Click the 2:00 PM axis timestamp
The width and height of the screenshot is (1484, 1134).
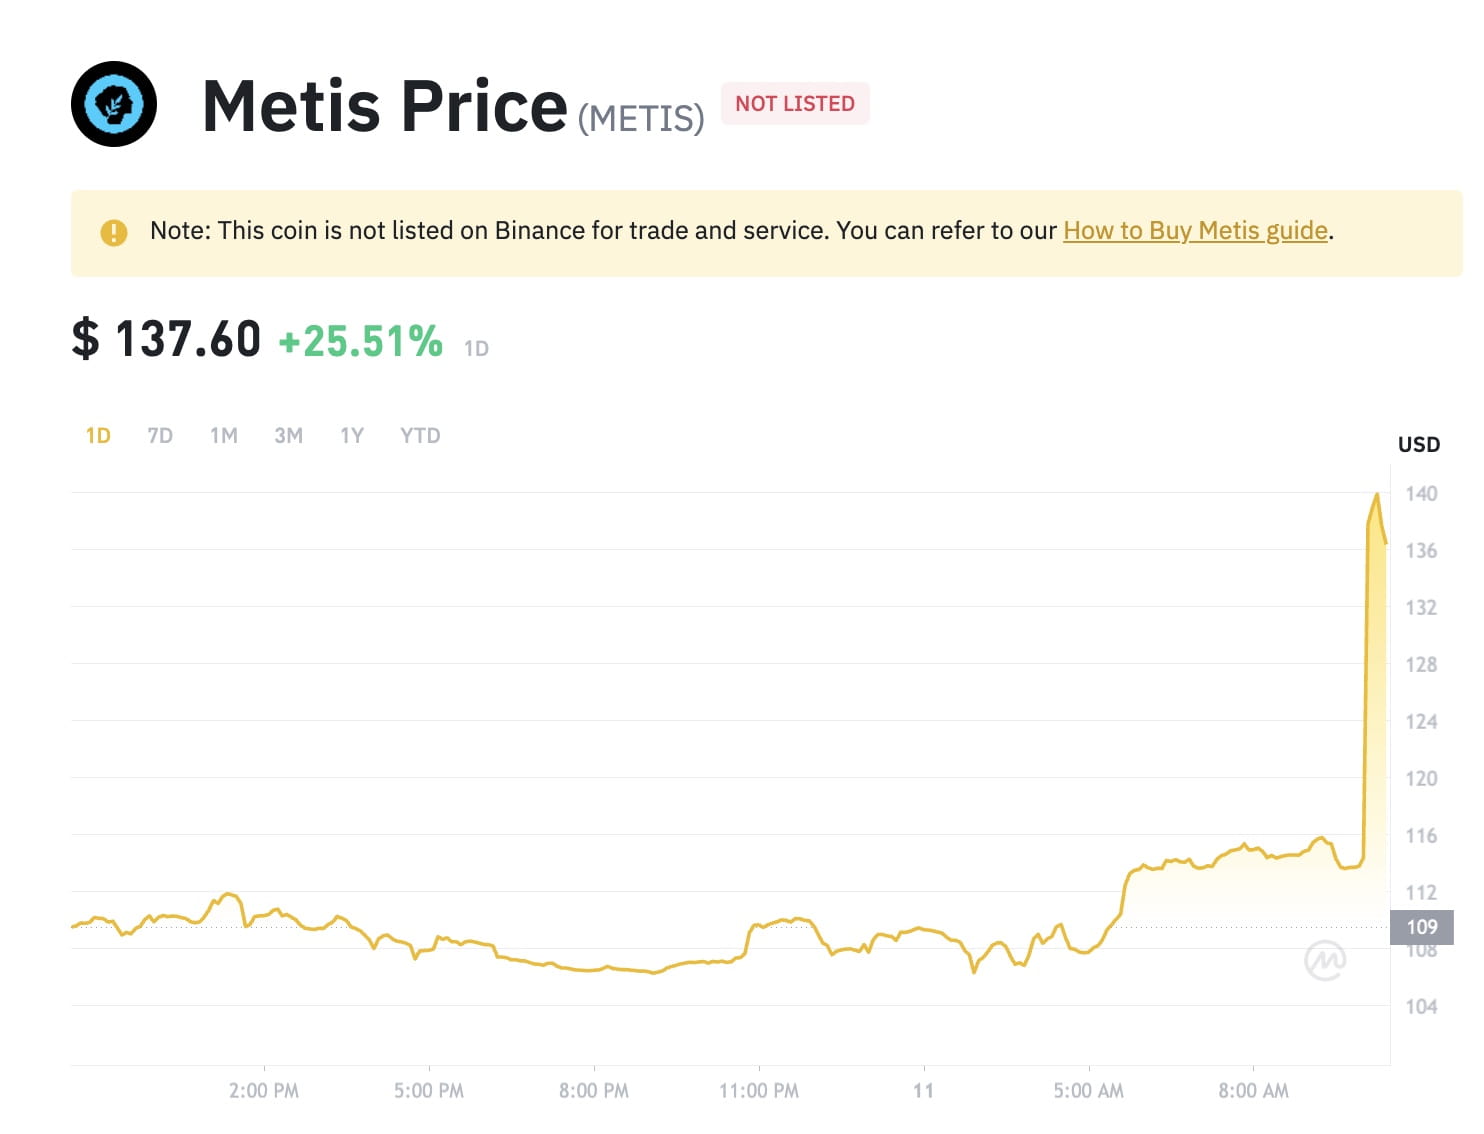click(x=264, y=1090)
